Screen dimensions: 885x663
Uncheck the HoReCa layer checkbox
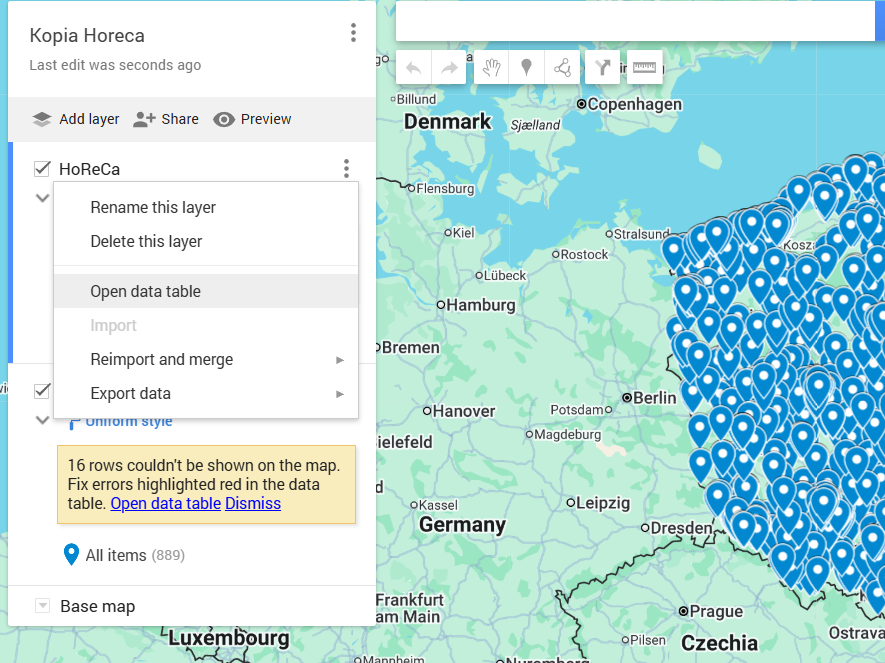42,169
